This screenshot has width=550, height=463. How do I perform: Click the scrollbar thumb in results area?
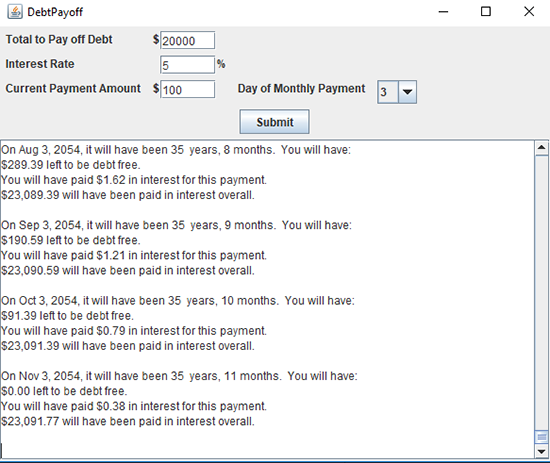tap(542, 437)
